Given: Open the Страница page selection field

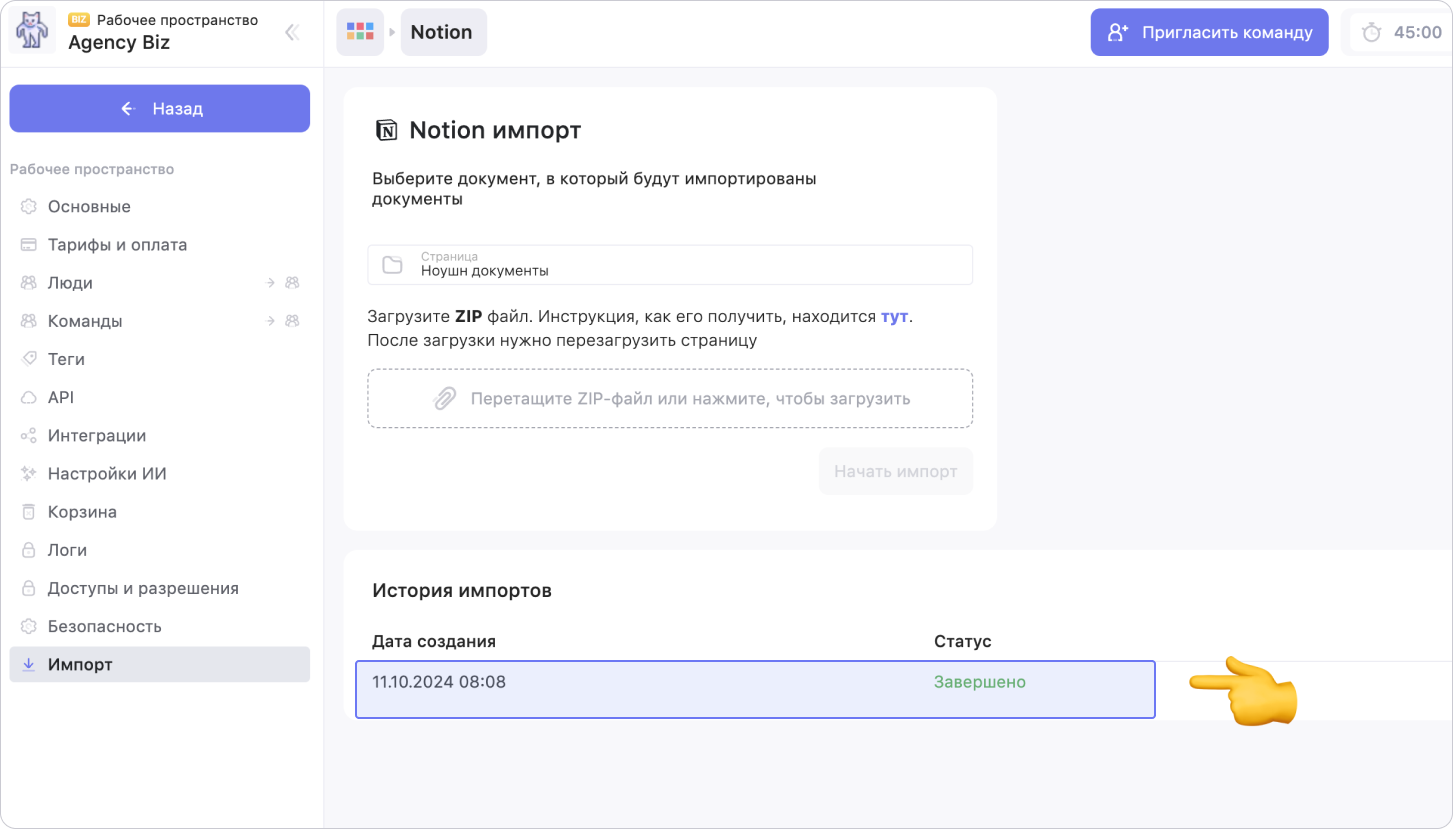Looking at the screenshot, I should click(670, 265).
